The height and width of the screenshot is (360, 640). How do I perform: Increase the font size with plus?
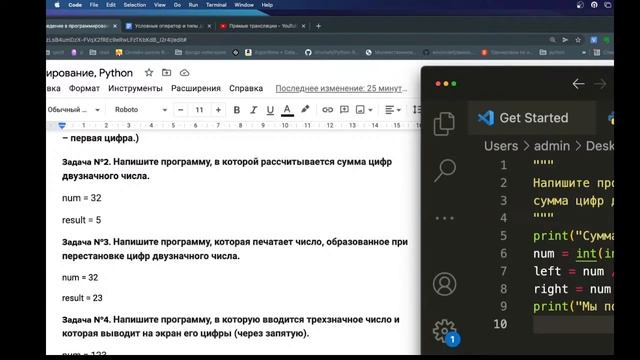218,110
